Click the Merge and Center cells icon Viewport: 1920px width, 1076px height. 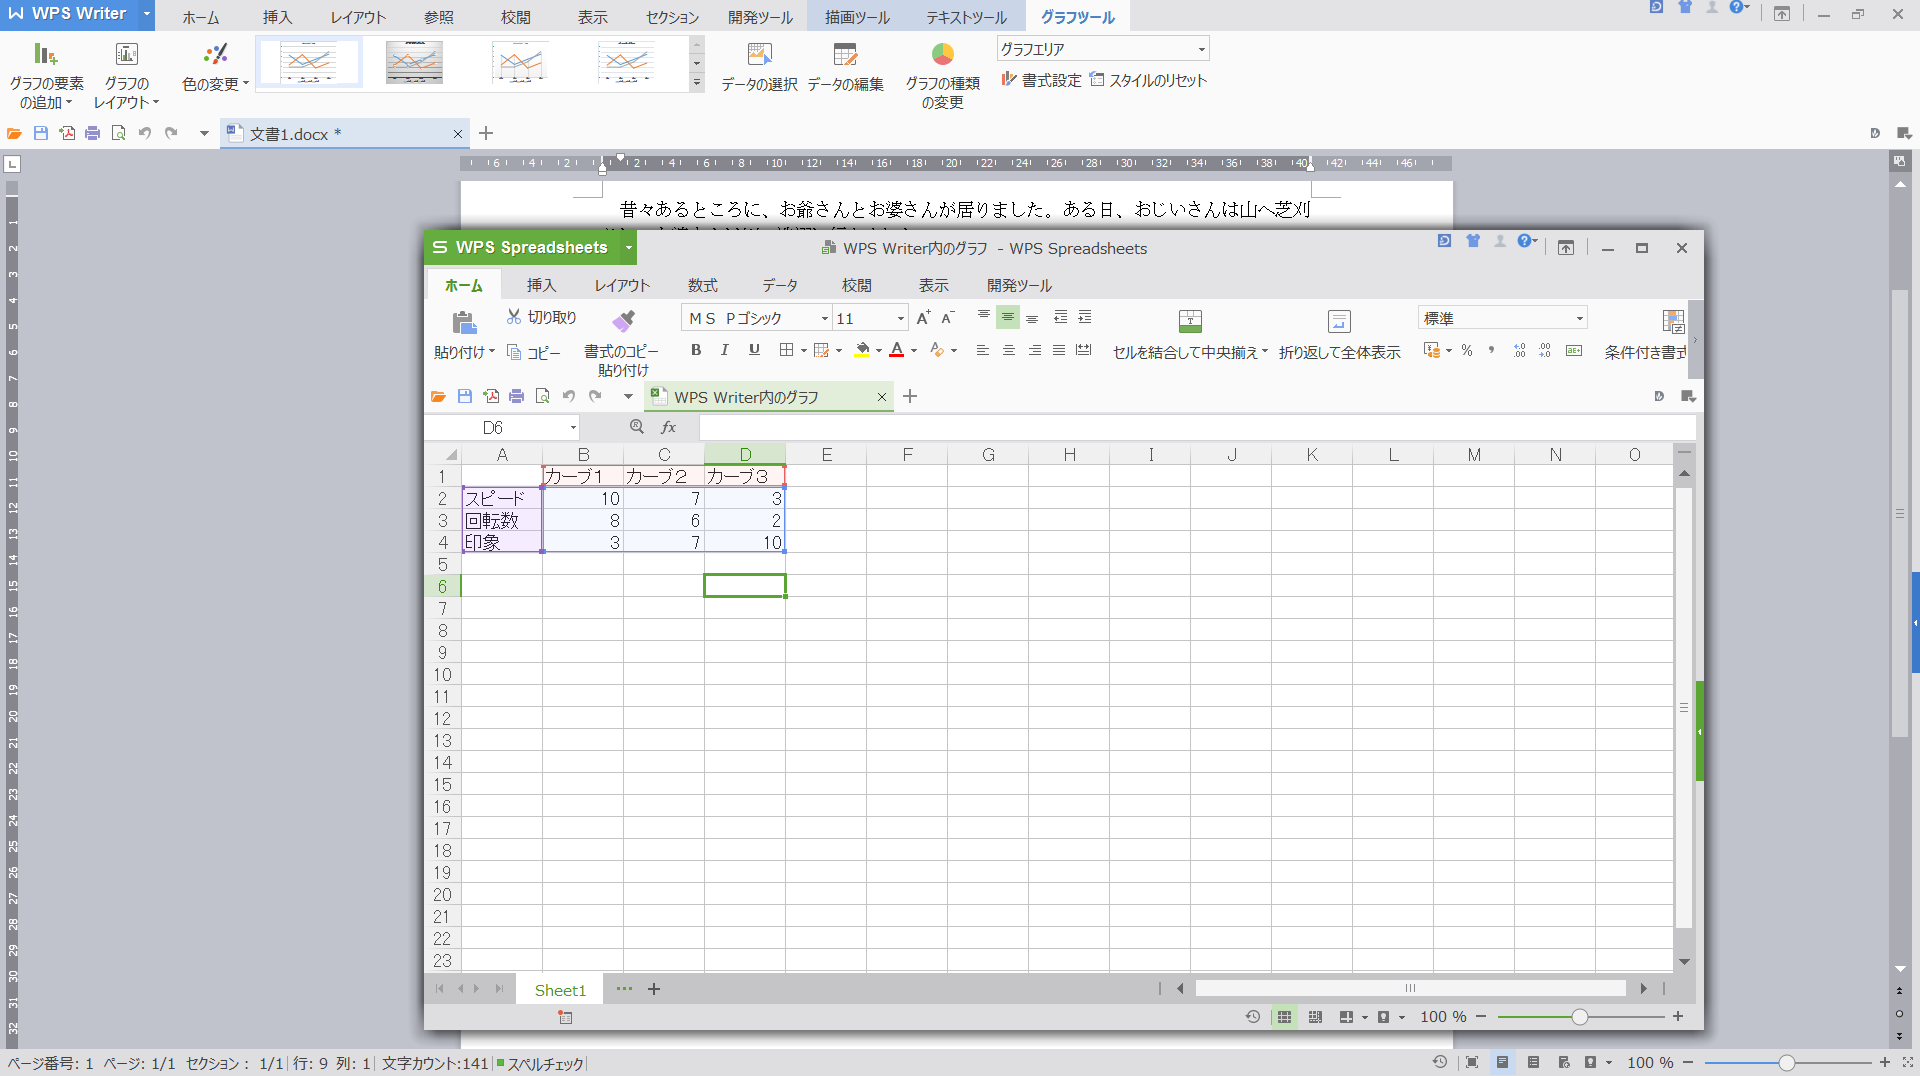(1190, 321)
